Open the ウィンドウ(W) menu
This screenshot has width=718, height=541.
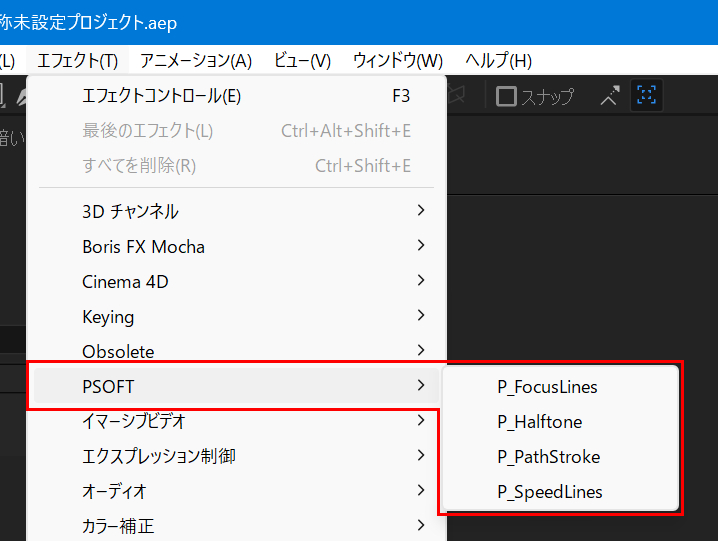[398, 60]
